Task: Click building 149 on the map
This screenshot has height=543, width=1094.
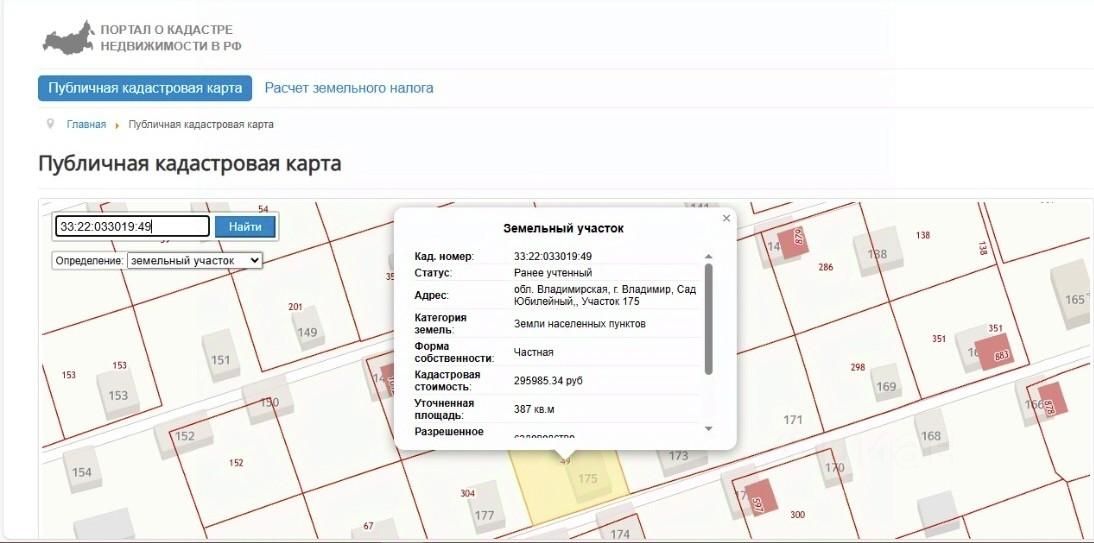Action: (x=307, y=330)
